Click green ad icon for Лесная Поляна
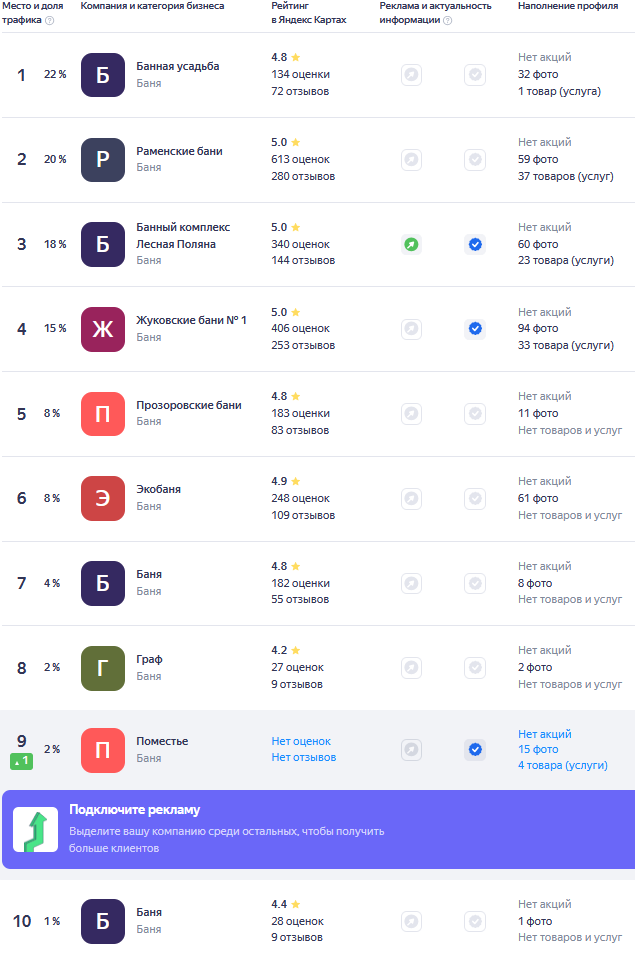 coord(411,244)
